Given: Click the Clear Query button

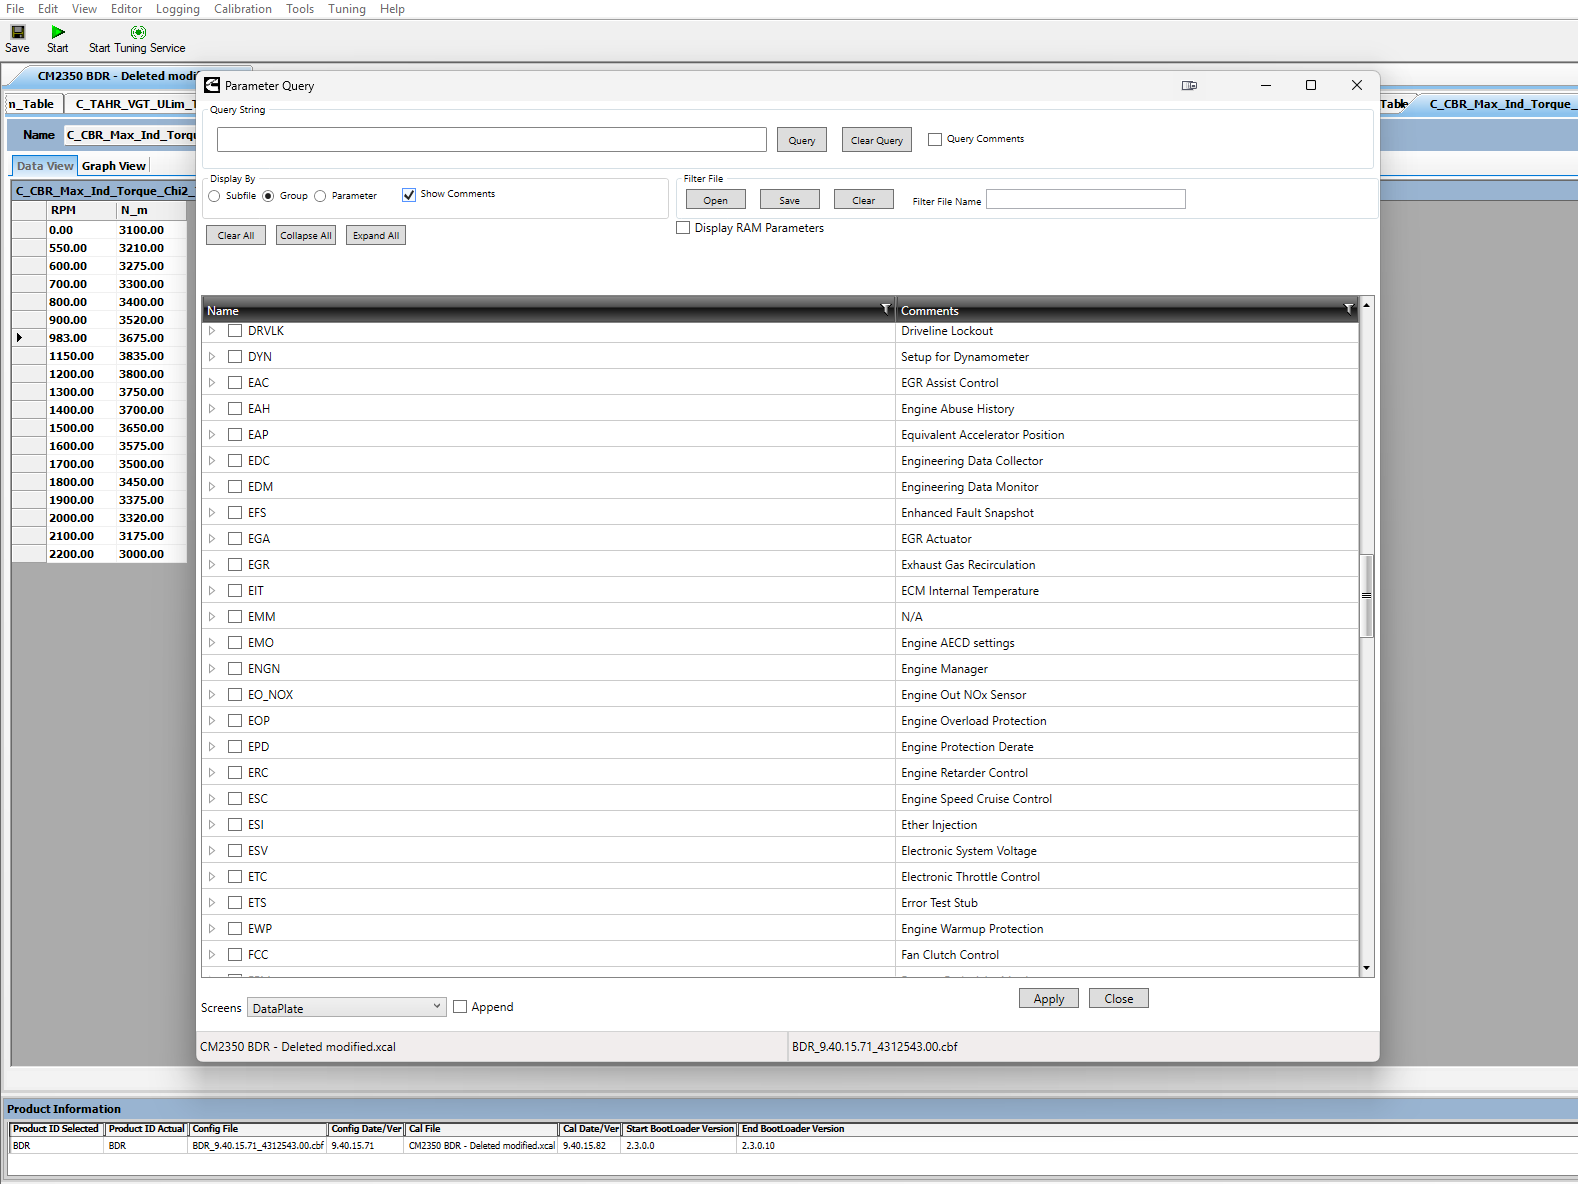Looking at the screenshot, I should [877, 140].
